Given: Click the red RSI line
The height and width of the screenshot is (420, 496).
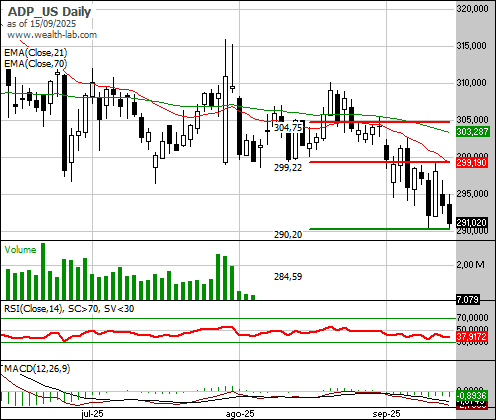Looking at the screenshot, I should pyautogui.click(x=225, y=333).
